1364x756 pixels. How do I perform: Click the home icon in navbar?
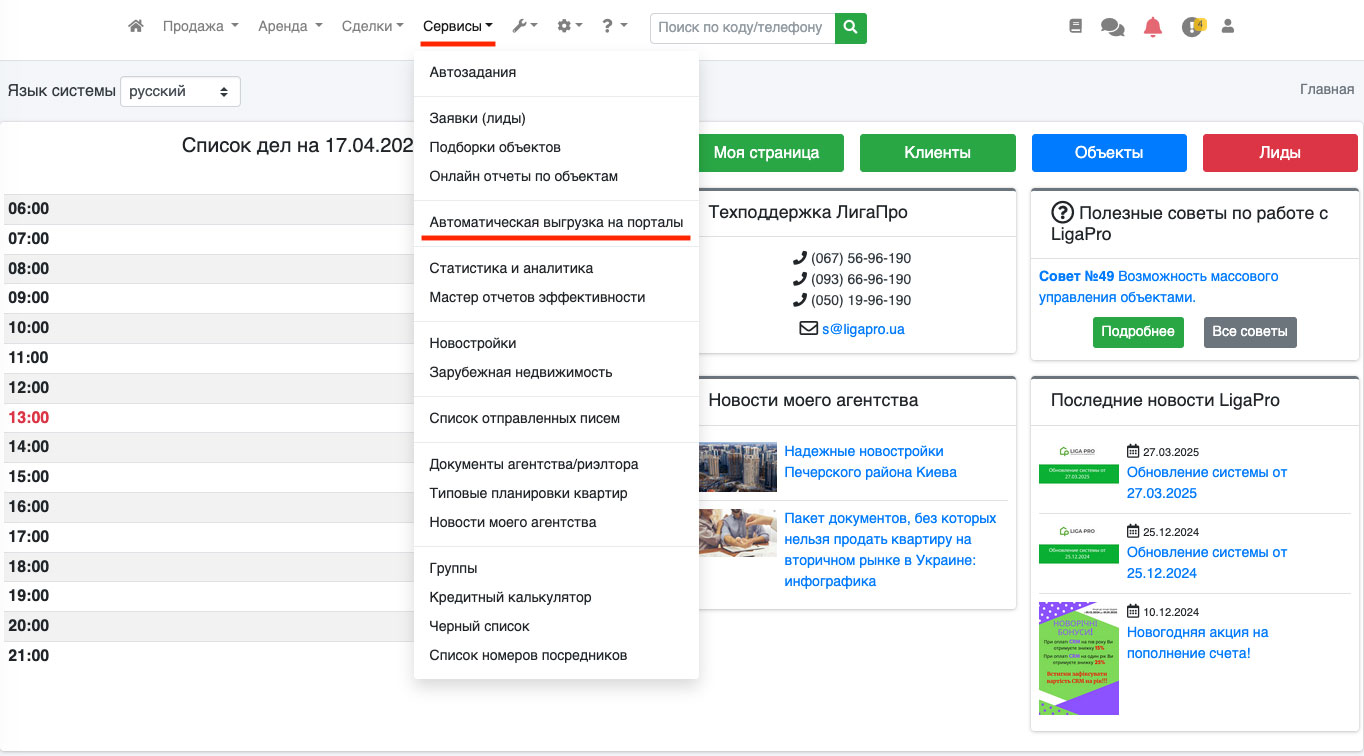pyautogui.click(x=136, y=27)
